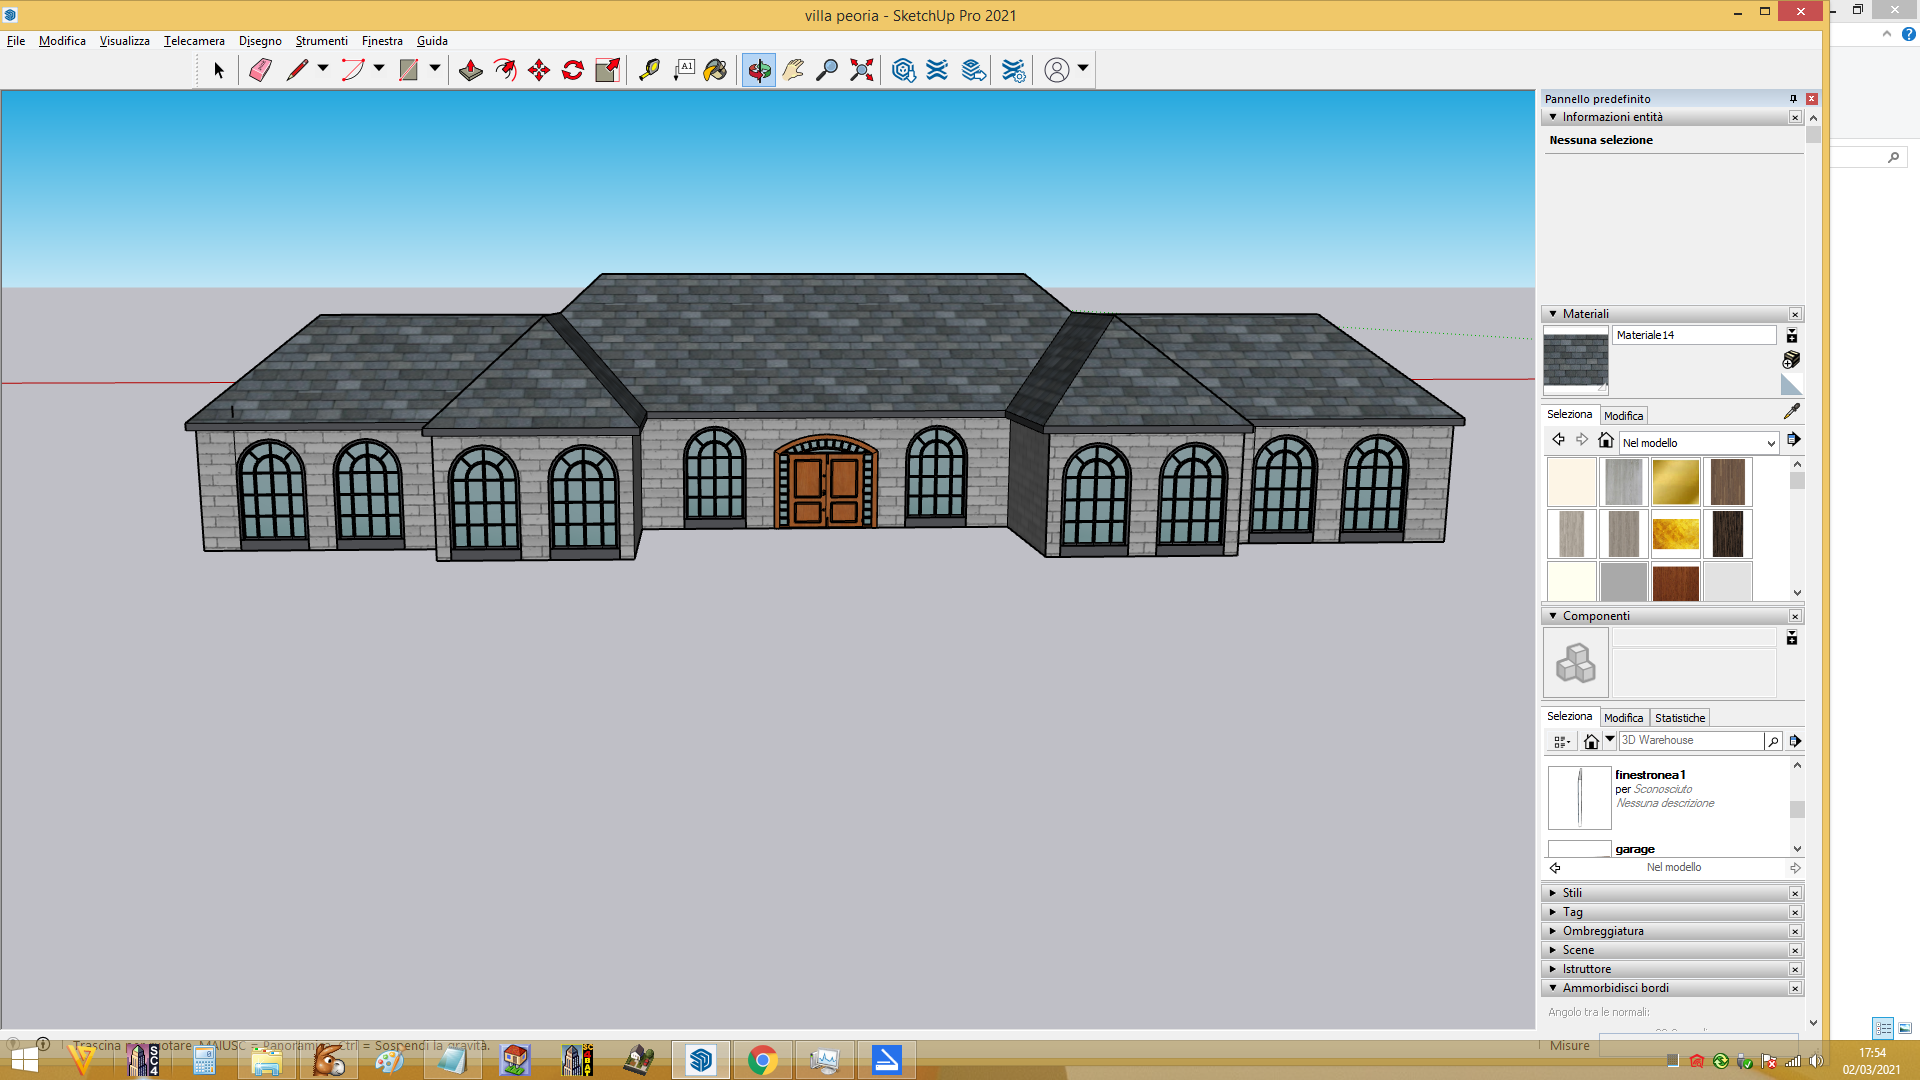Switch to the Statistiche tab
The width and height of the screenshot is (1920, 1080).
tap(1680, 718)
